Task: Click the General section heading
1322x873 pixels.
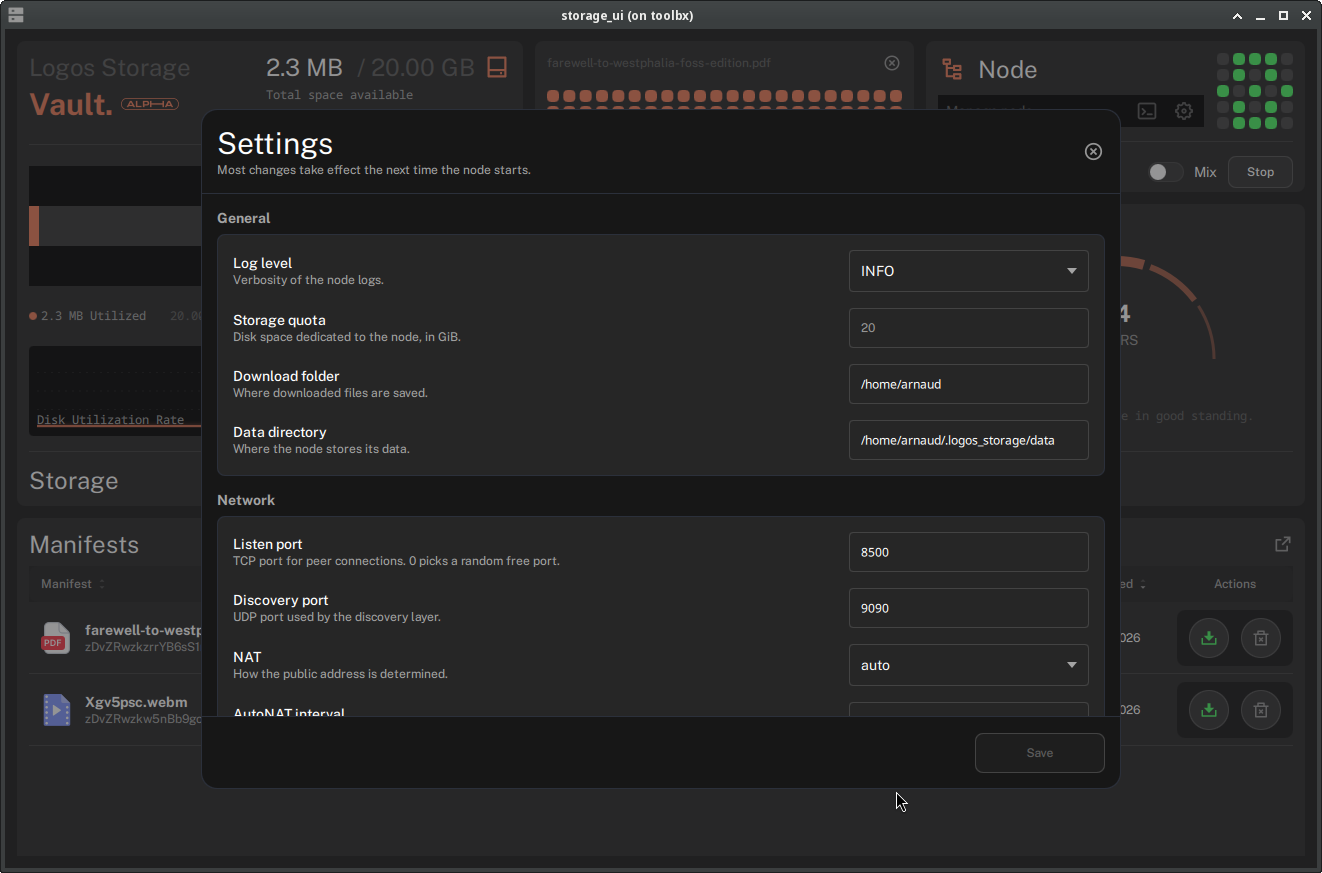Action: (x=244, y=218)
